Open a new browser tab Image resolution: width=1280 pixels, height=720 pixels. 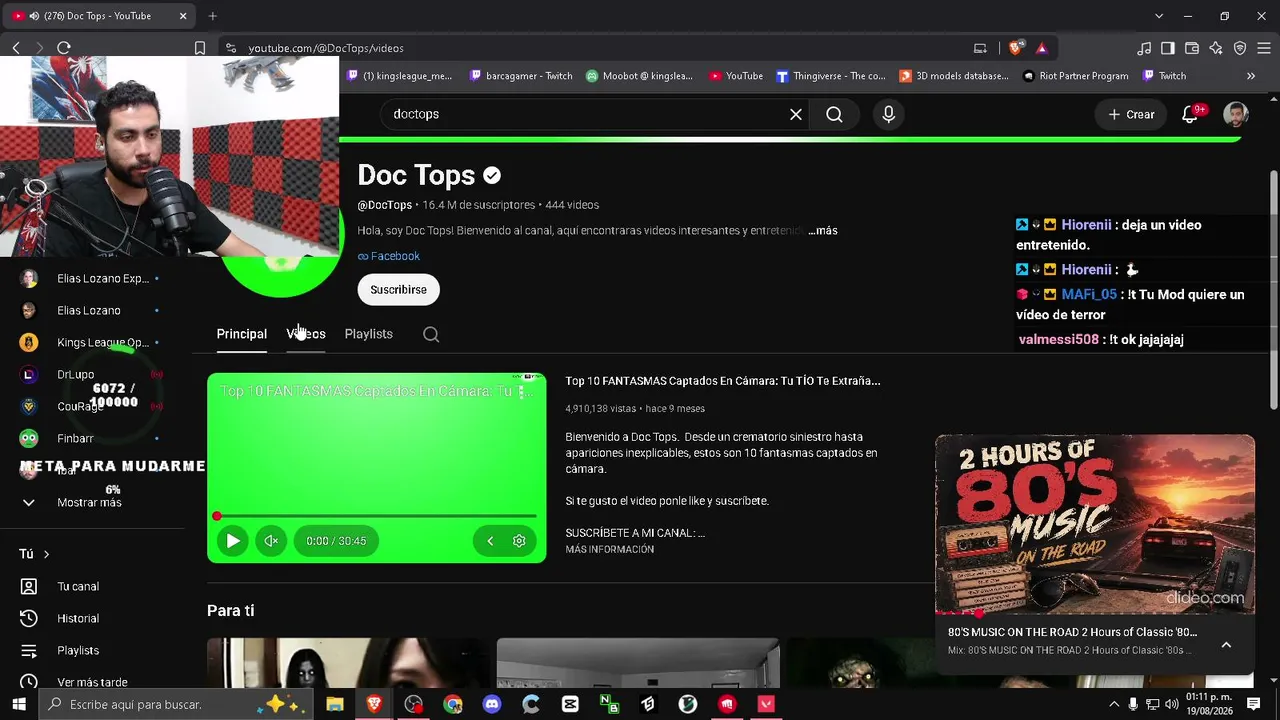[x=212, y=16]
